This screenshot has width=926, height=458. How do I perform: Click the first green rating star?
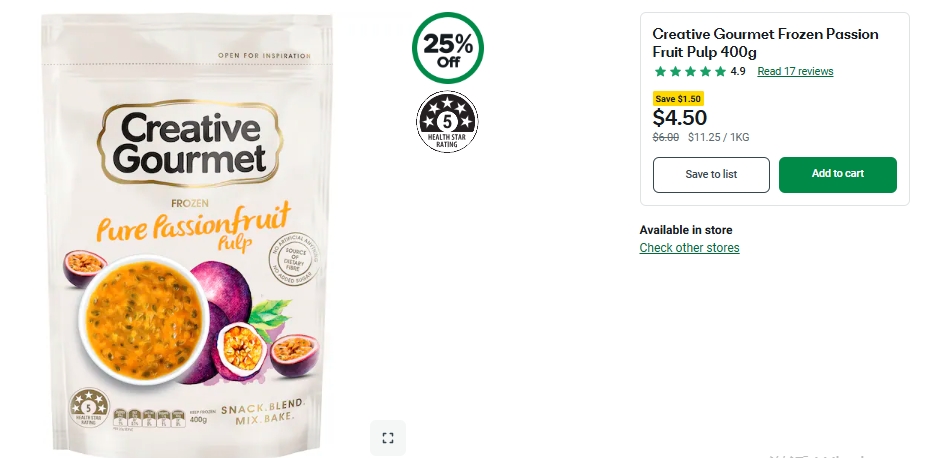point(660,71)
